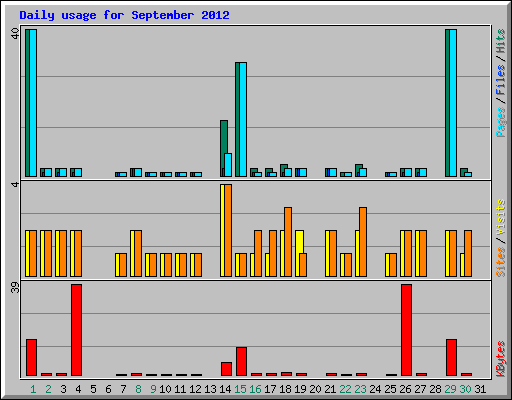Click the green Hits bar for day 14
512x400 pixels.
tap(224, 137)
